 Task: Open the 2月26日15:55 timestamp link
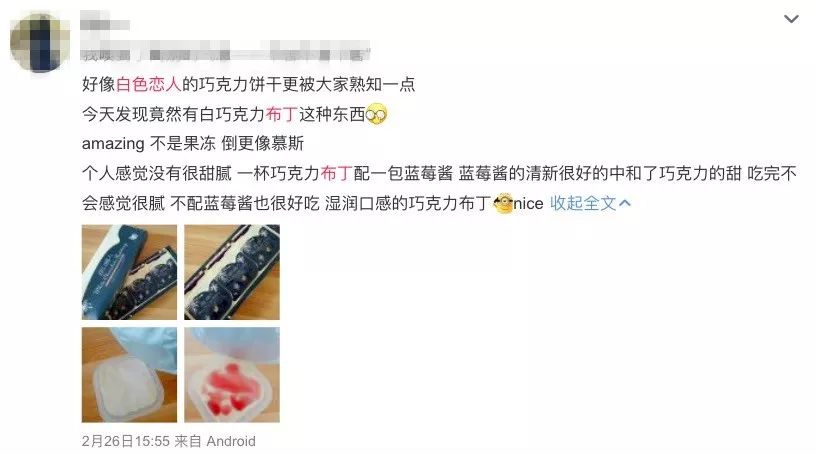point(126,441)
